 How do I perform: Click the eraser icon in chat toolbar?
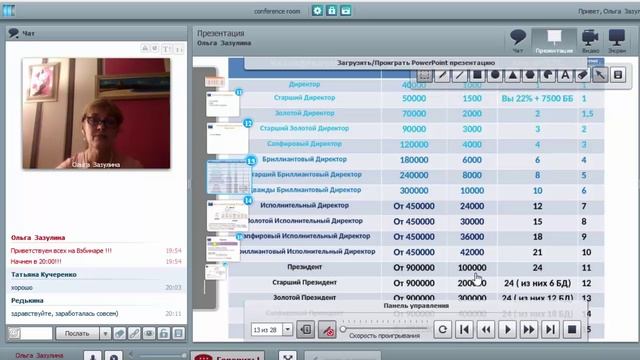point(120,333)
